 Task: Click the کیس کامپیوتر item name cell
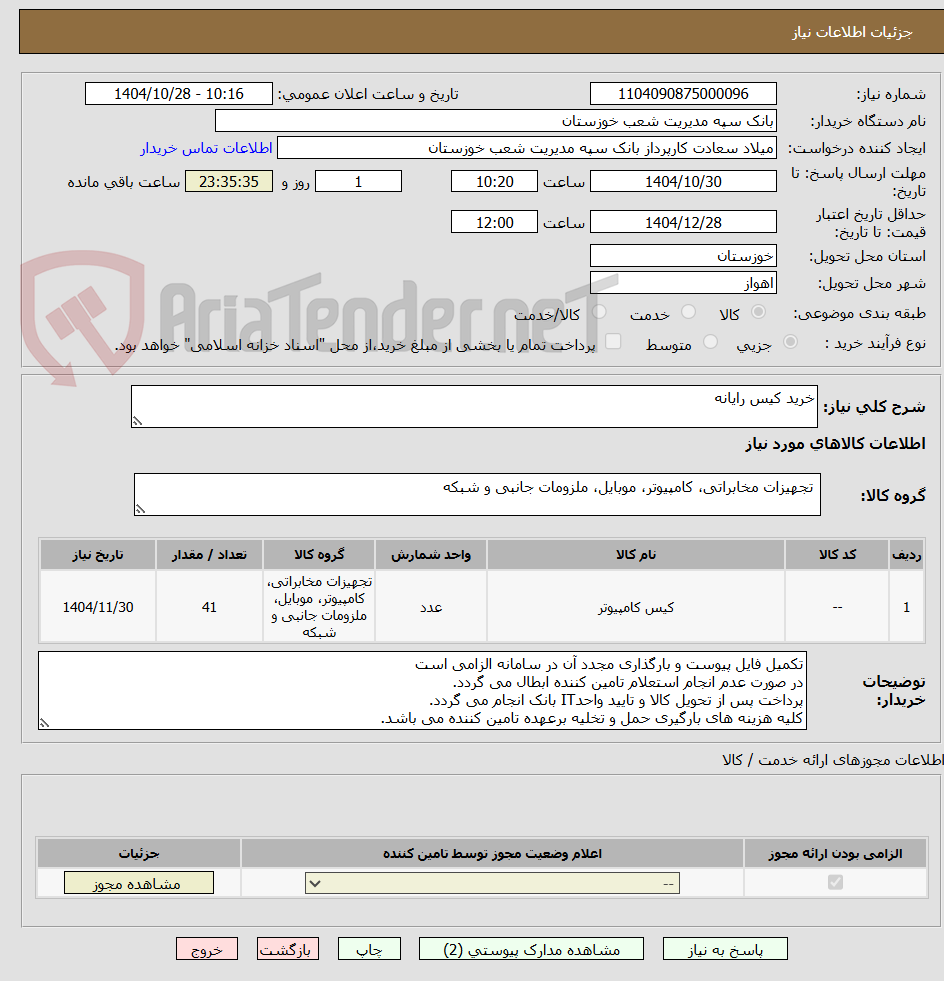point(636,607)
